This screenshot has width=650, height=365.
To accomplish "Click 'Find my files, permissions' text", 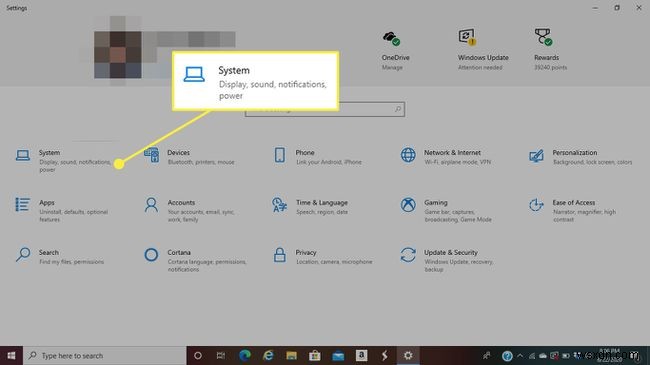I will (71, 262).
